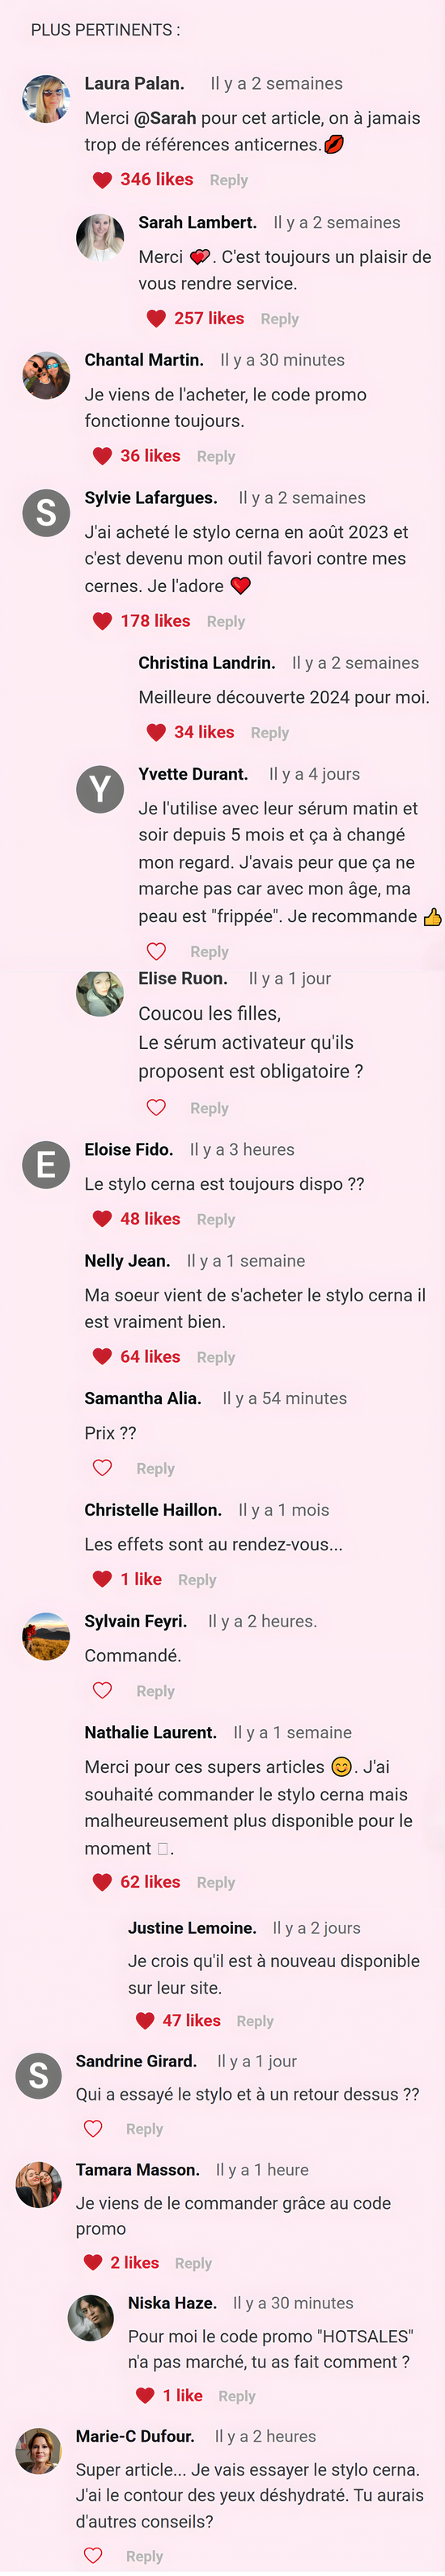Click Reply under Sandrine Girard's question
445x2576 pixels.
click(x=144, y=2129)
